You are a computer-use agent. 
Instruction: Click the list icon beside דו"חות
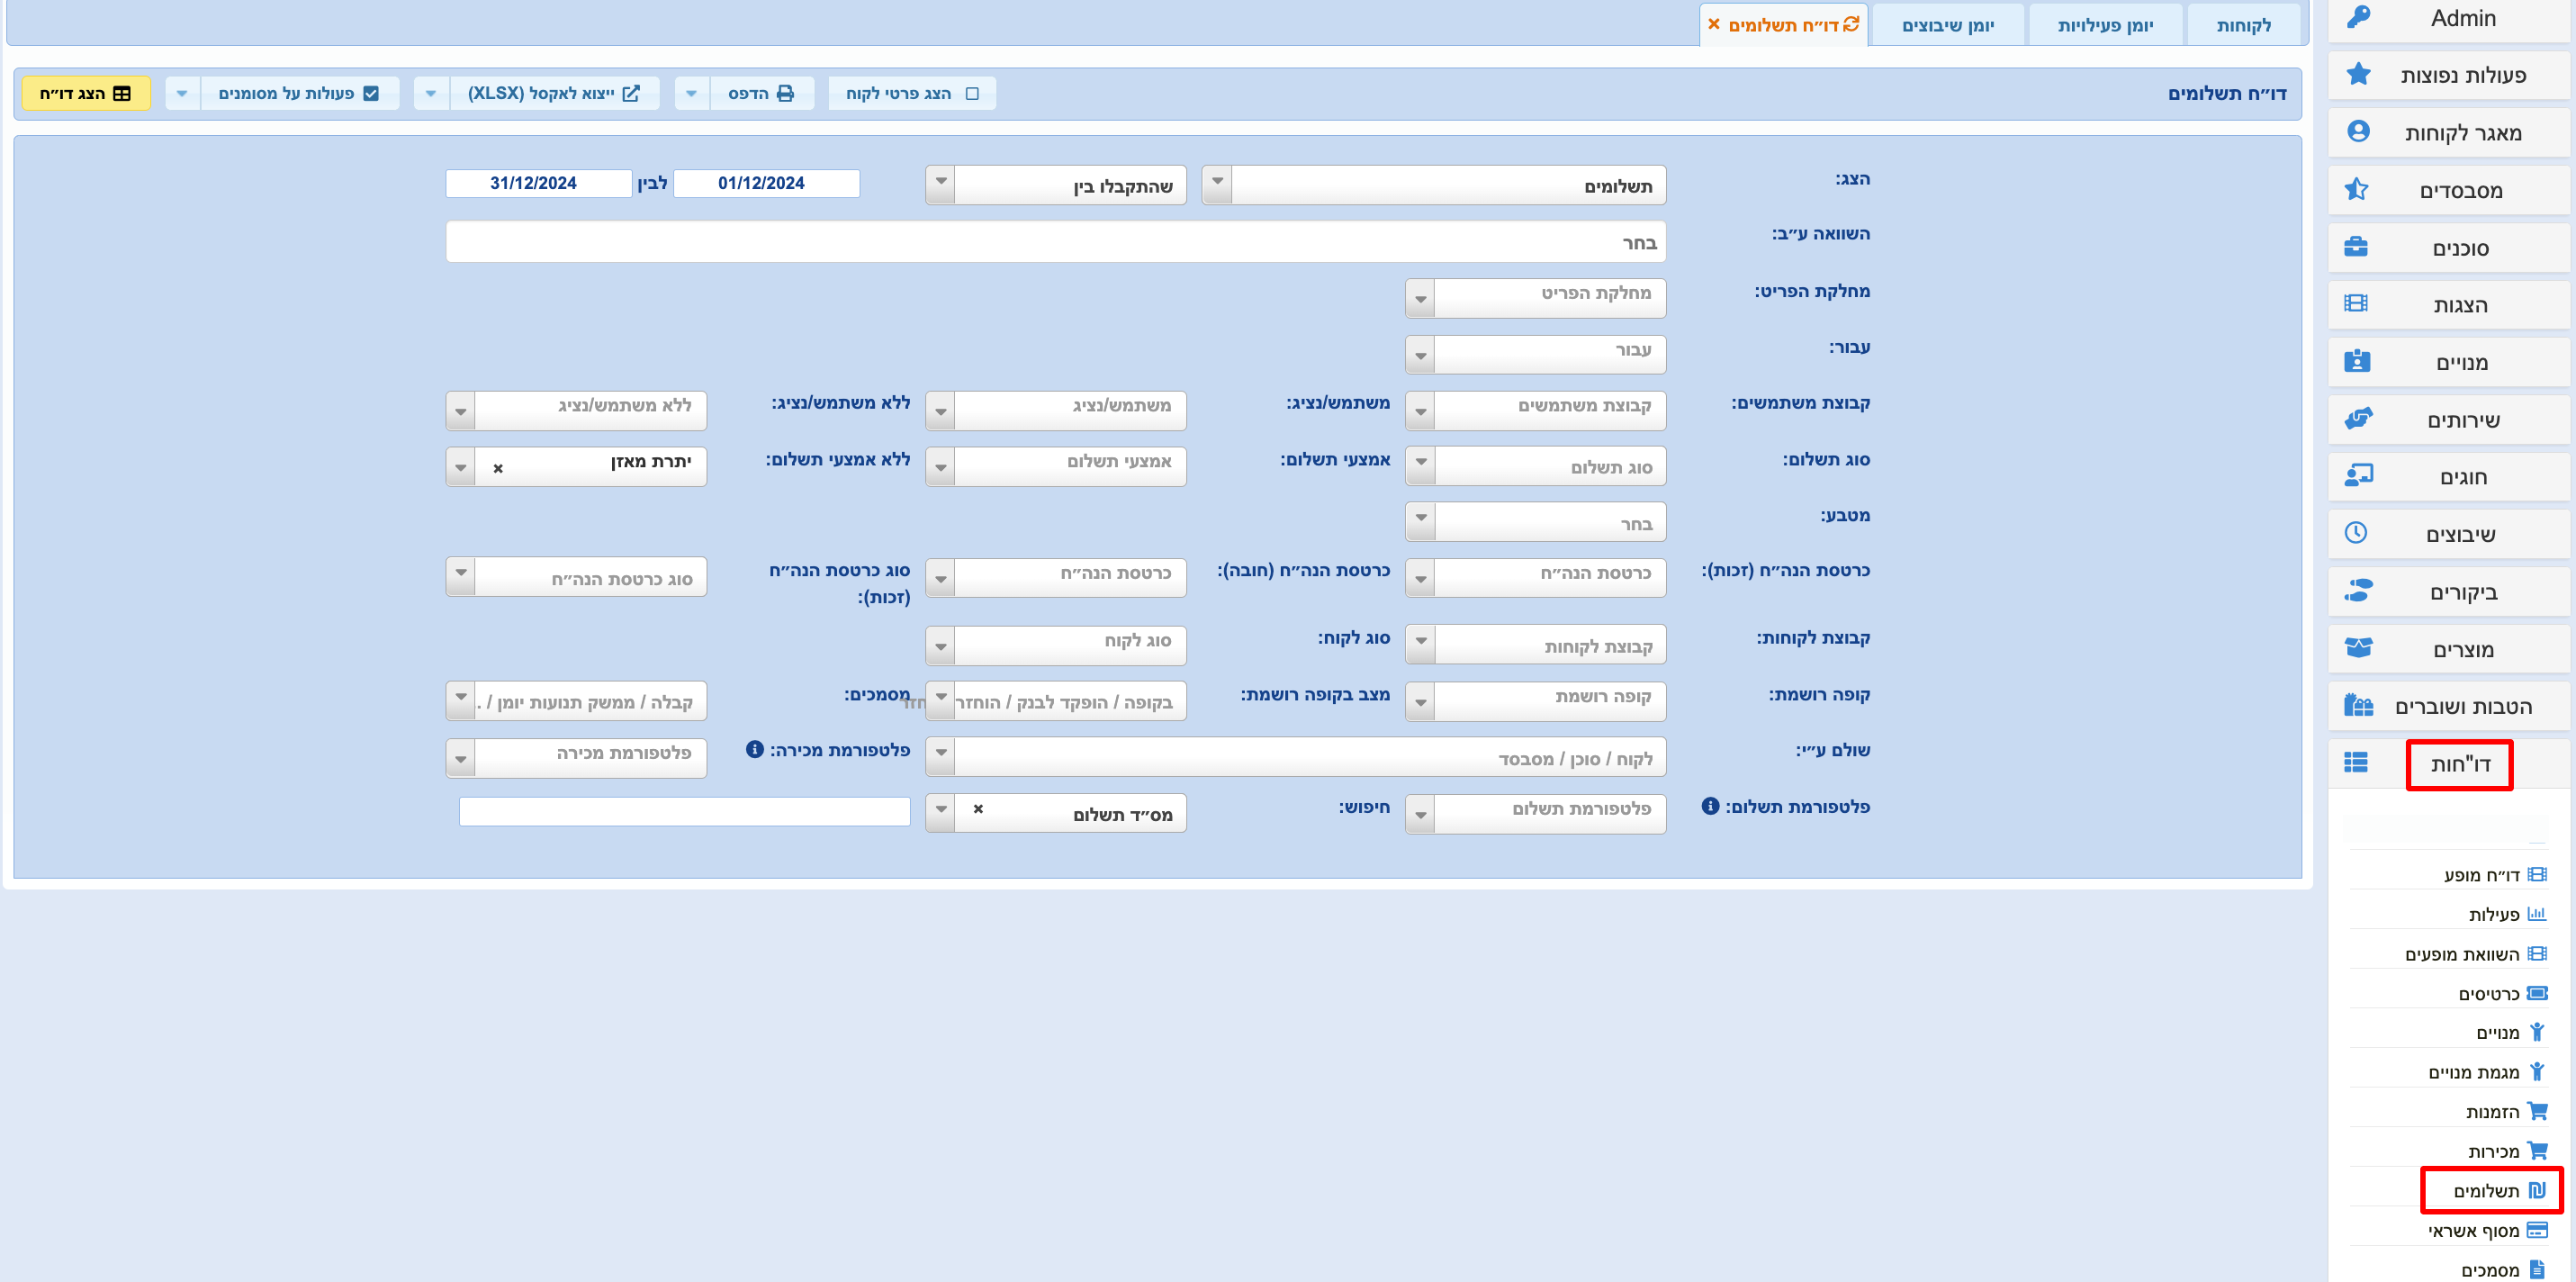[2356, 763]
